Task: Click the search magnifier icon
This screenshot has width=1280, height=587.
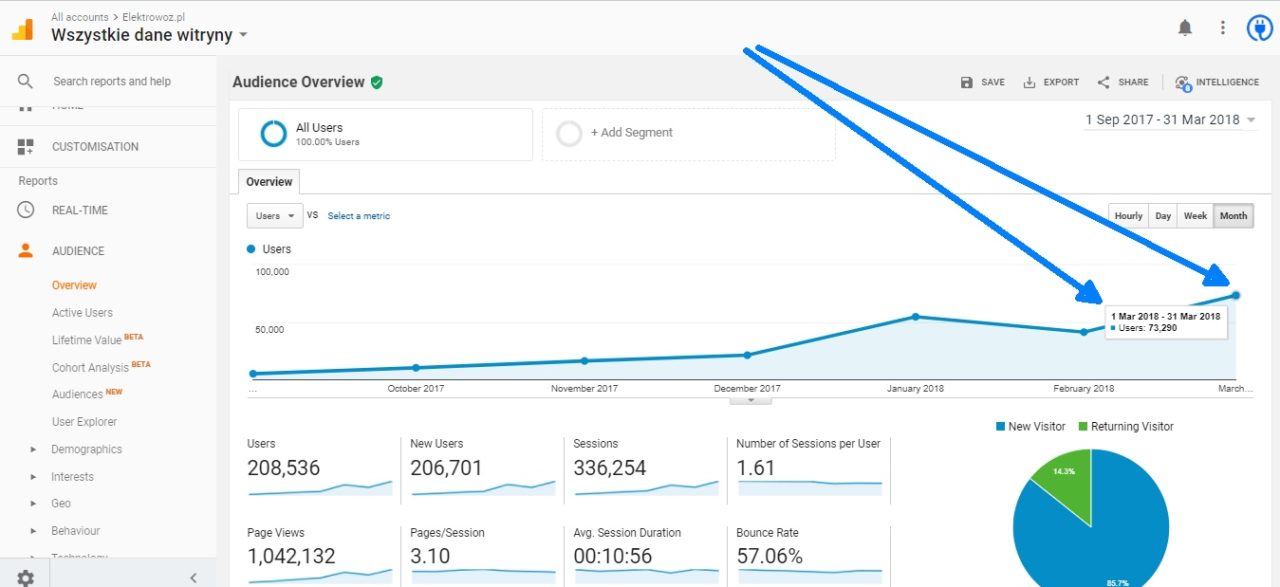Action: tap(26, 81)
